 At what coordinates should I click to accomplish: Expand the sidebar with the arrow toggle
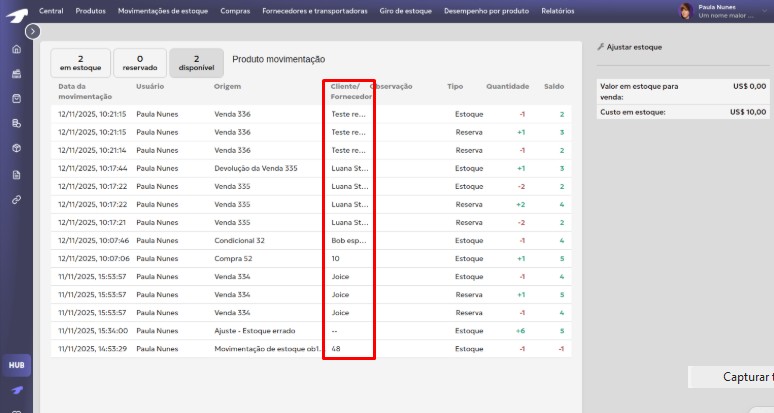tap(33, 31)
